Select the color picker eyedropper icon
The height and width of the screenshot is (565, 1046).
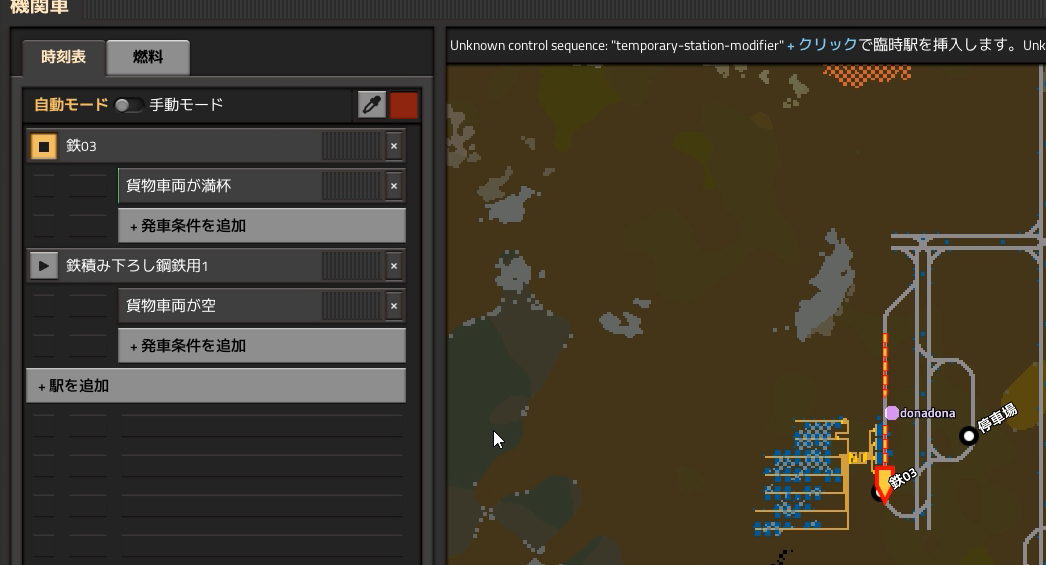coord(372,105)
